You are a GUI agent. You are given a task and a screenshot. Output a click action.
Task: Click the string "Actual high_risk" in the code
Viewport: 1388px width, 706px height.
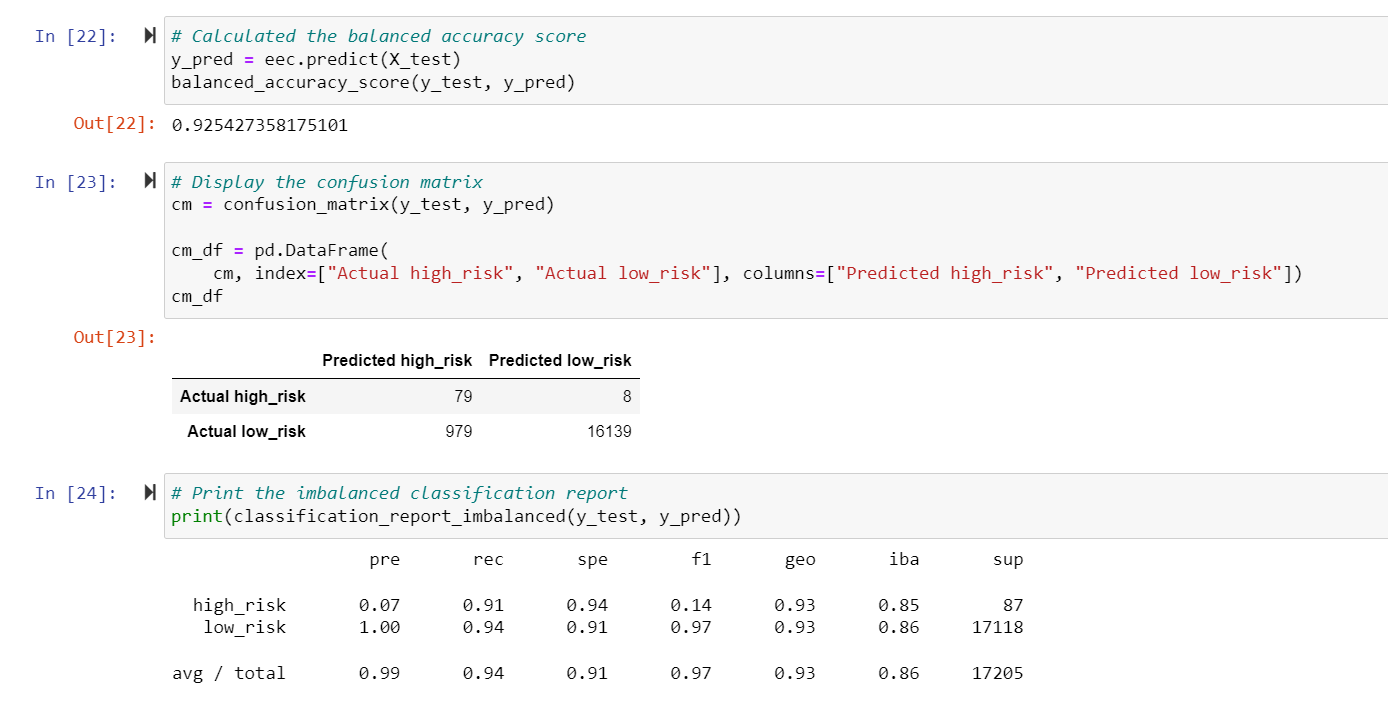click(x=421, y=274)
